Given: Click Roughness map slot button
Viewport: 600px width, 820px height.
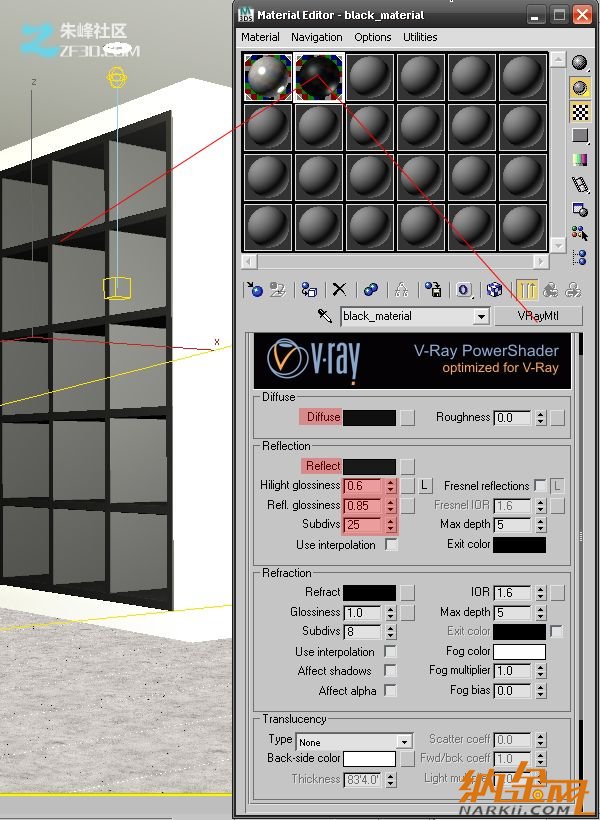Looking at the screenshot, I should (558, 417).
